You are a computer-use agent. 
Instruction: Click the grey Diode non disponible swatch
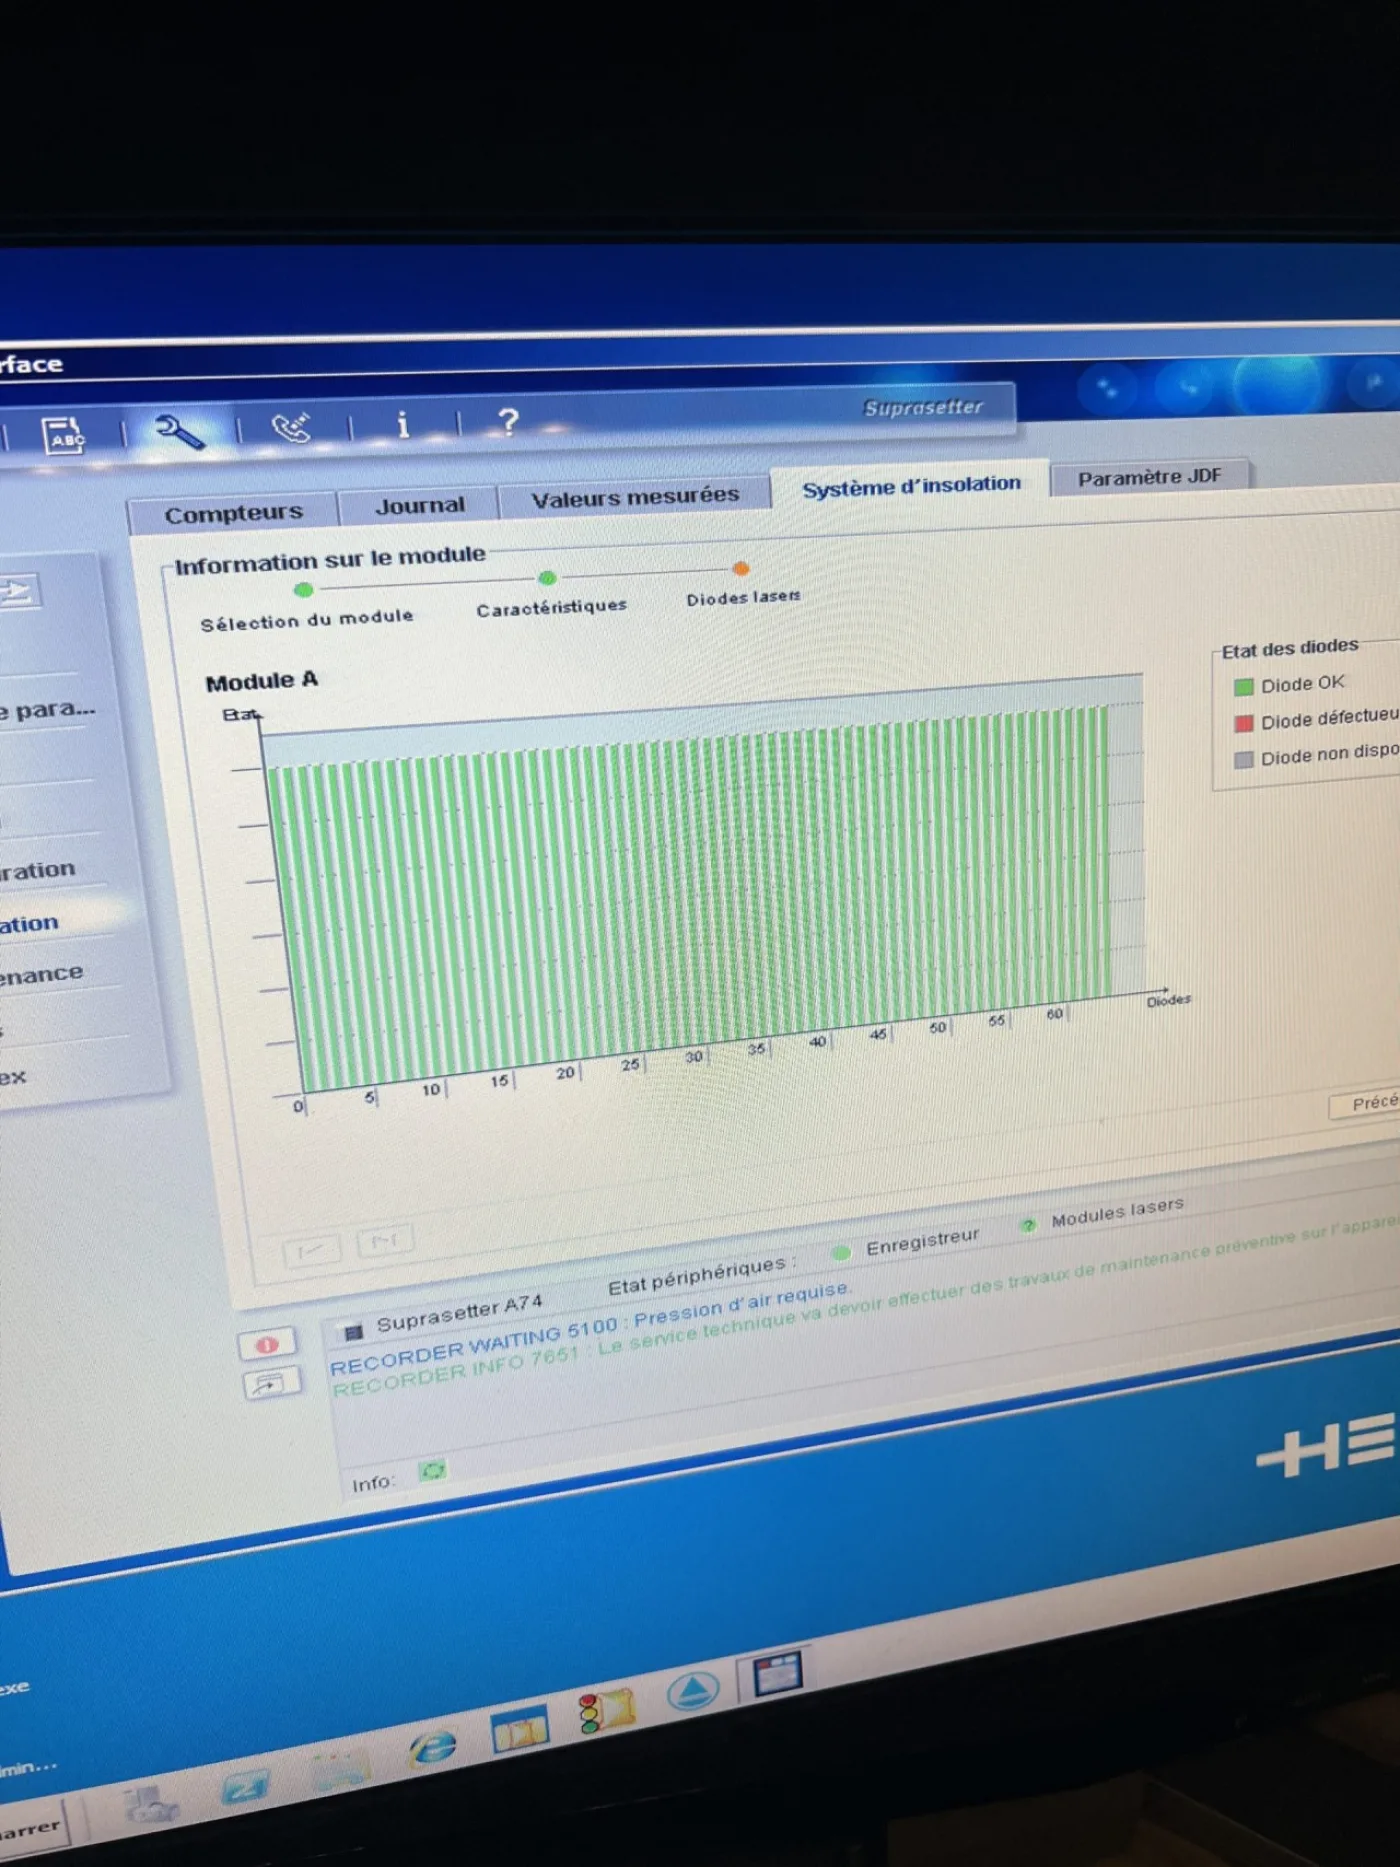tap(1243, 759)
